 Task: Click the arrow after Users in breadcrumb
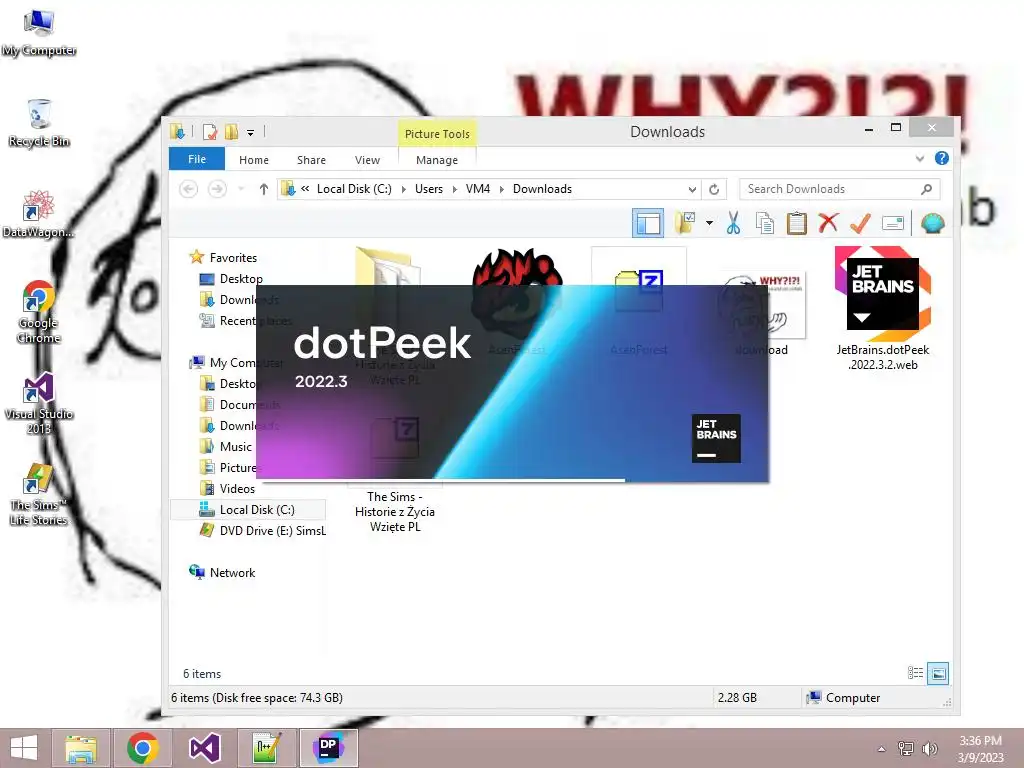click(455, 189)
